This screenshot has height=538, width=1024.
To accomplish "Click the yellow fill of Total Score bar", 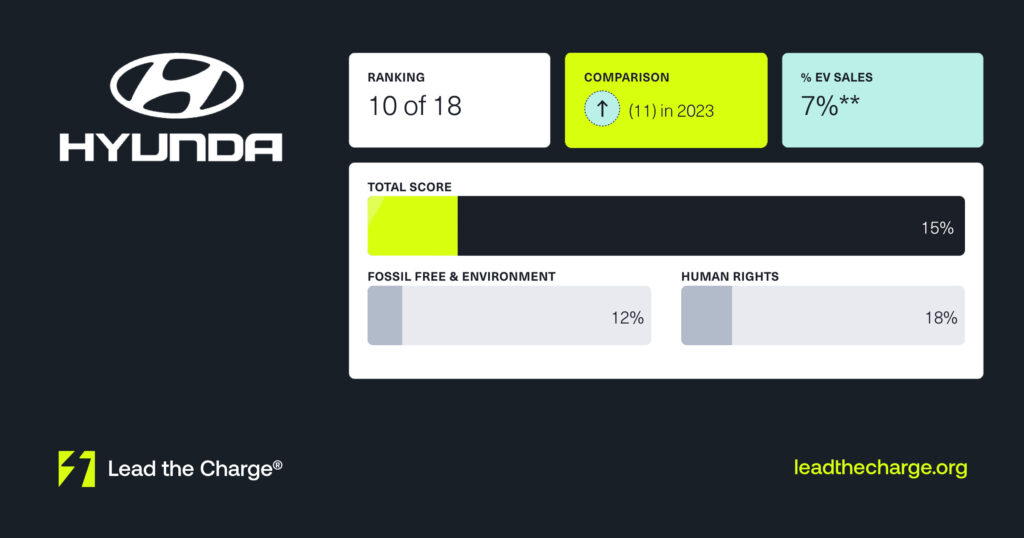I will tap(413, 225).
